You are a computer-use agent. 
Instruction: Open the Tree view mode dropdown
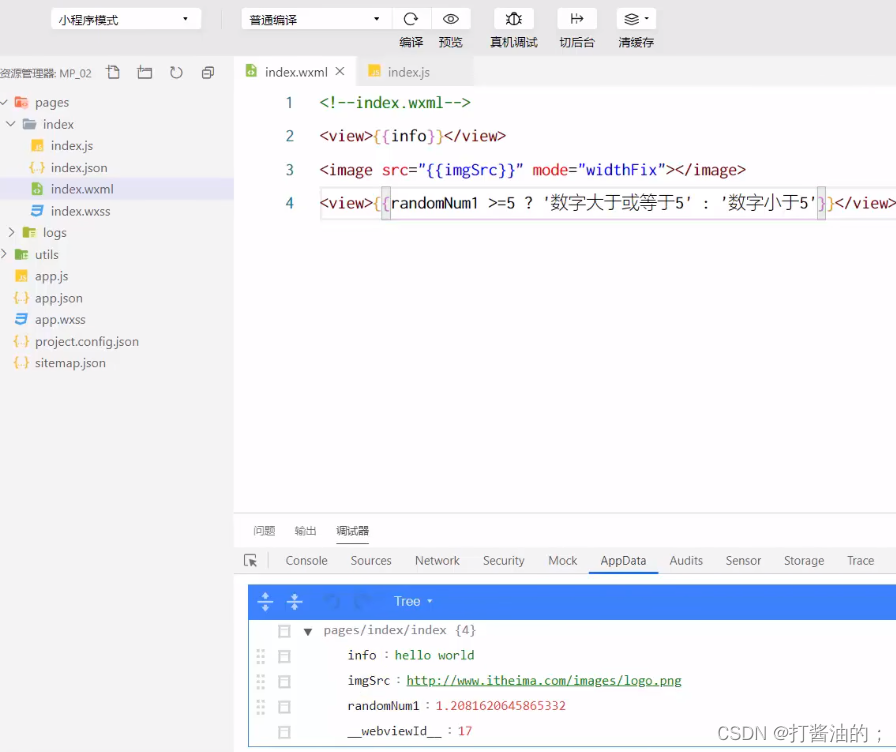413,601
